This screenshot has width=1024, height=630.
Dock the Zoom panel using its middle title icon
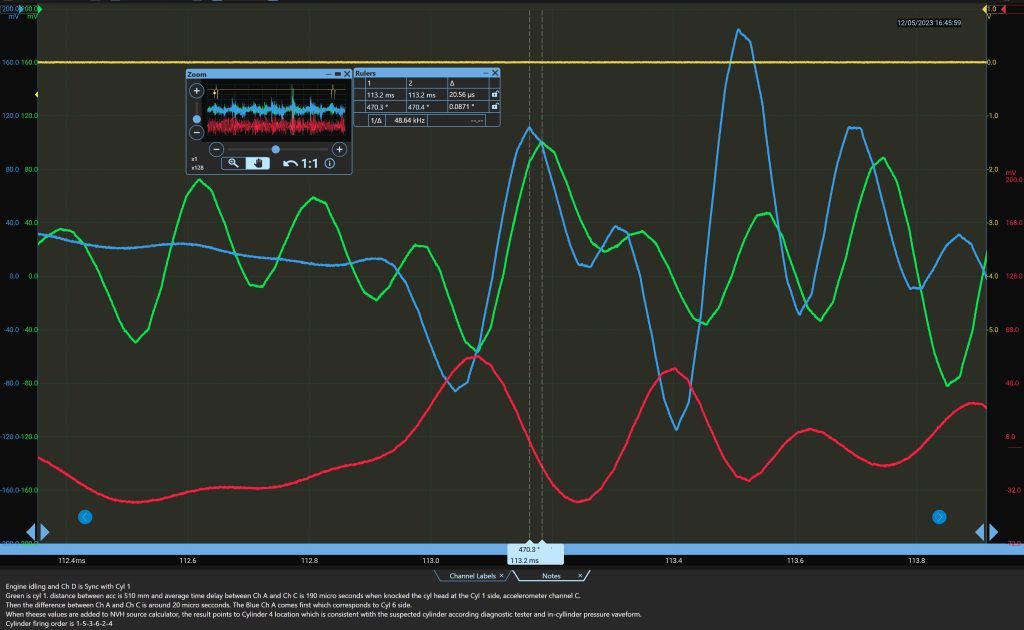(x=338, y=74)
